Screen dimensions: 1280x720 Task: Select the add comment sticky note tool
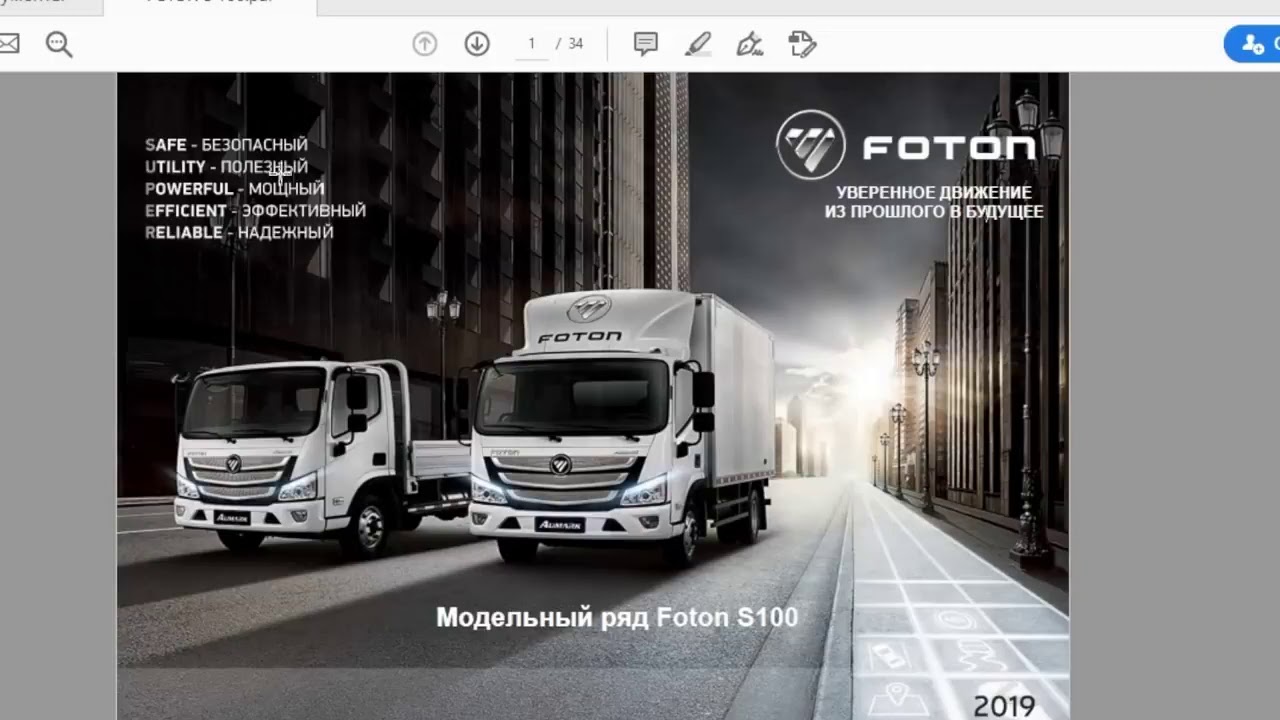coord(646,44)
